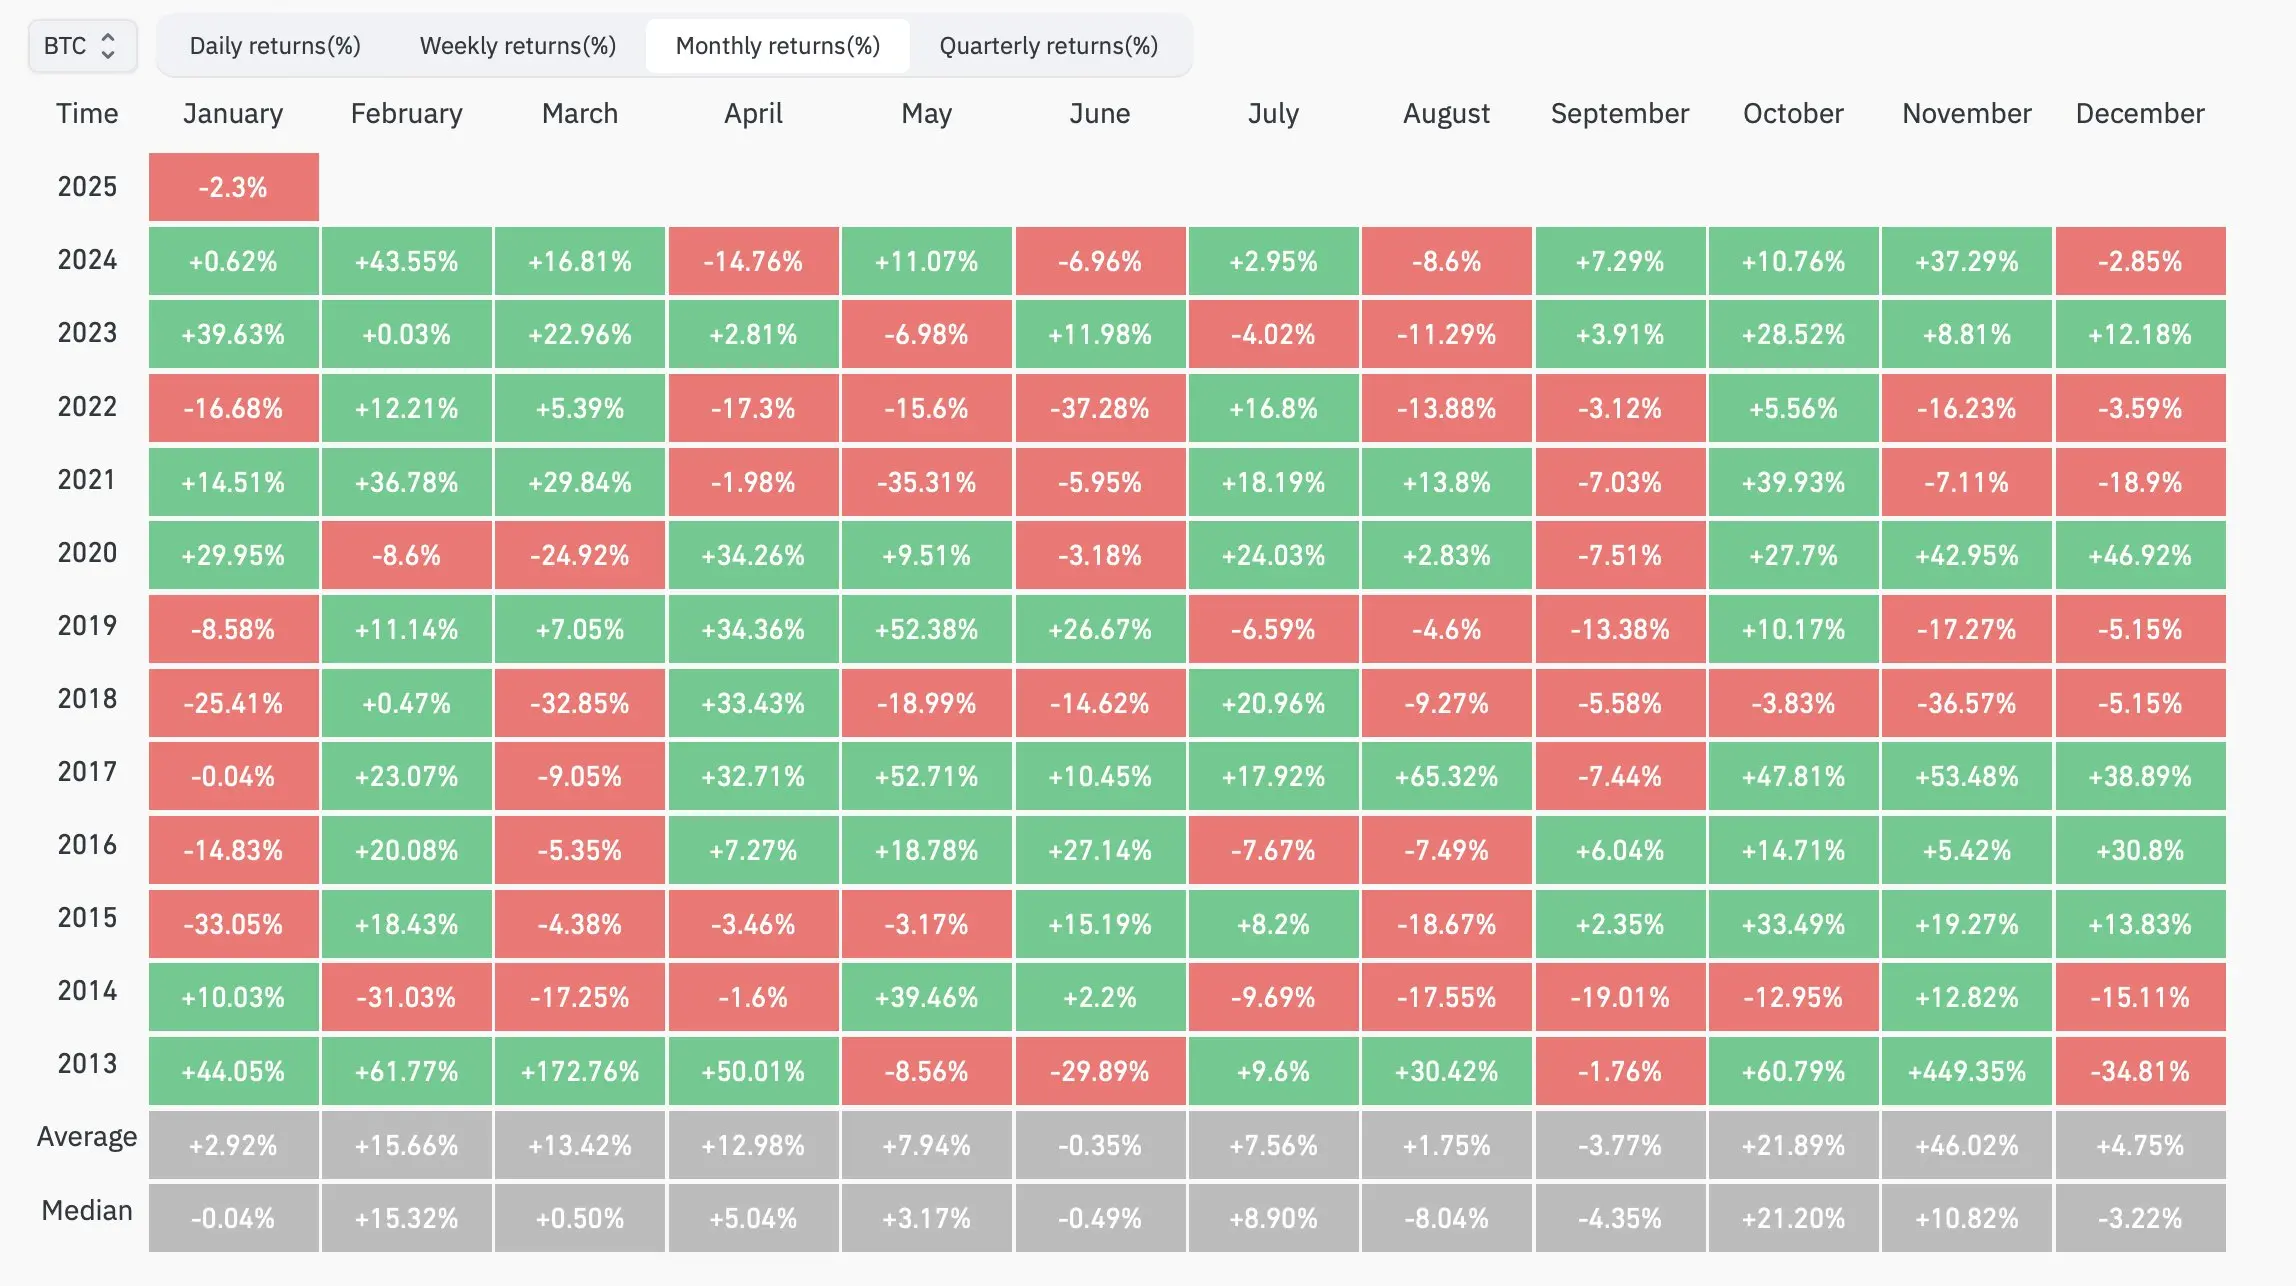This screenshot has height=1286, width=2296.
Task: Open the Quarterly returns(%) tab
Action: 1048,46
